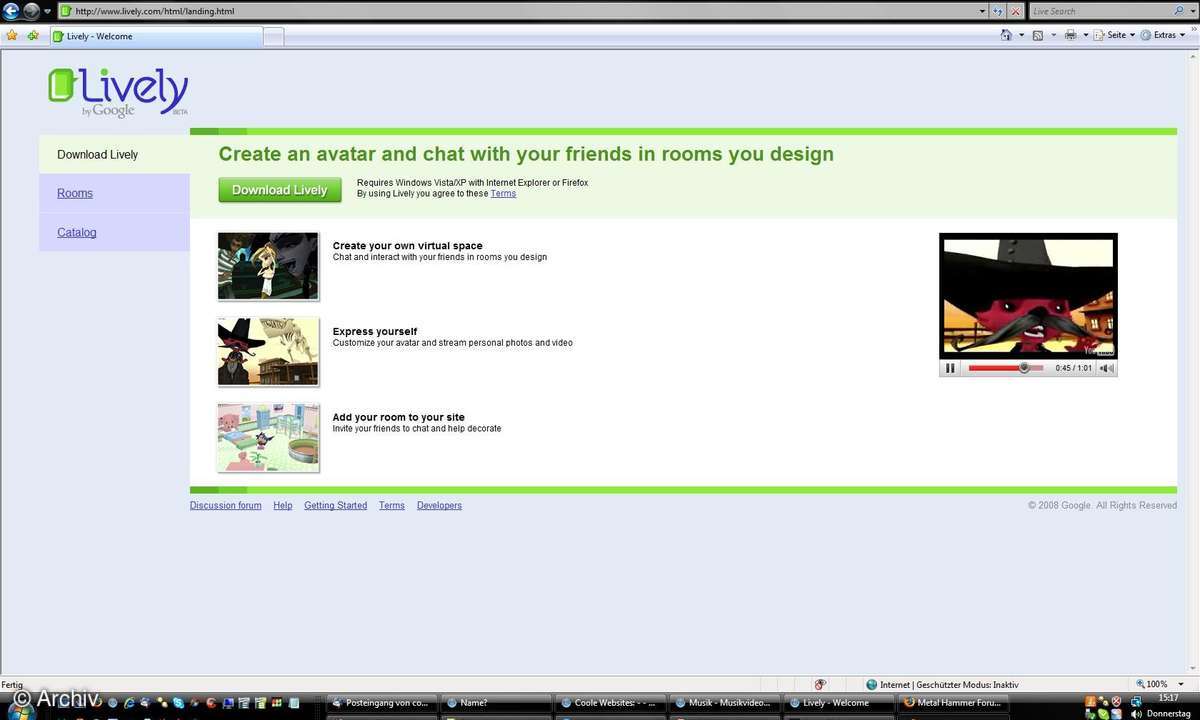
Task: Switch to the Name? taskbar window
Action: pyautogui.click(x=497, y=702)
